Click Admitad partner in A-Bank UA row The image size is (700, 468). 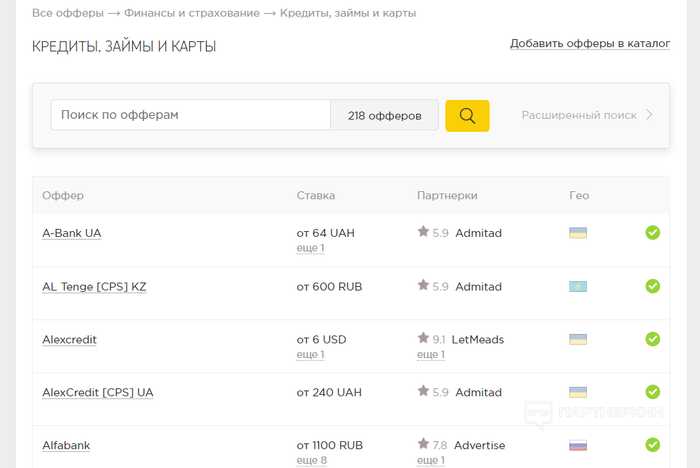pyautogui.click(x=479, y=233)
